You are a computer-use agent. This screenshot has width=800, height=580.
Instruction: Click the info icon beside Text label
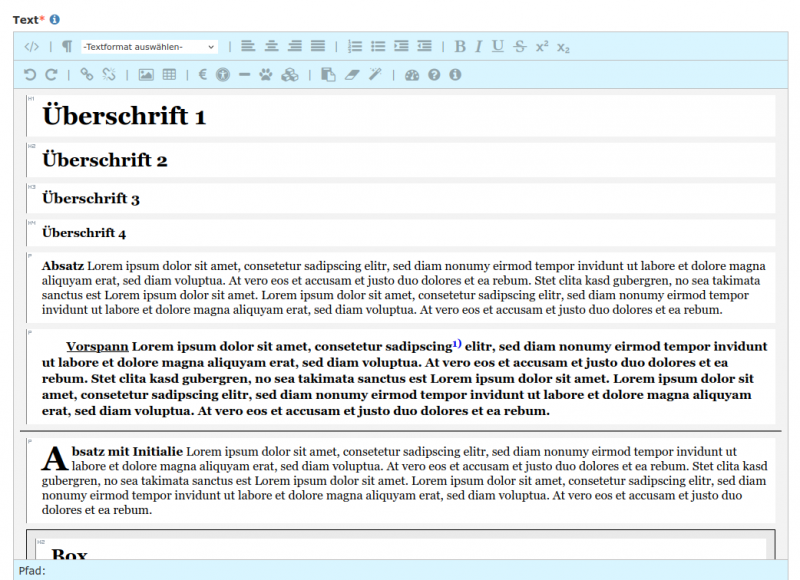coord(54,19)
